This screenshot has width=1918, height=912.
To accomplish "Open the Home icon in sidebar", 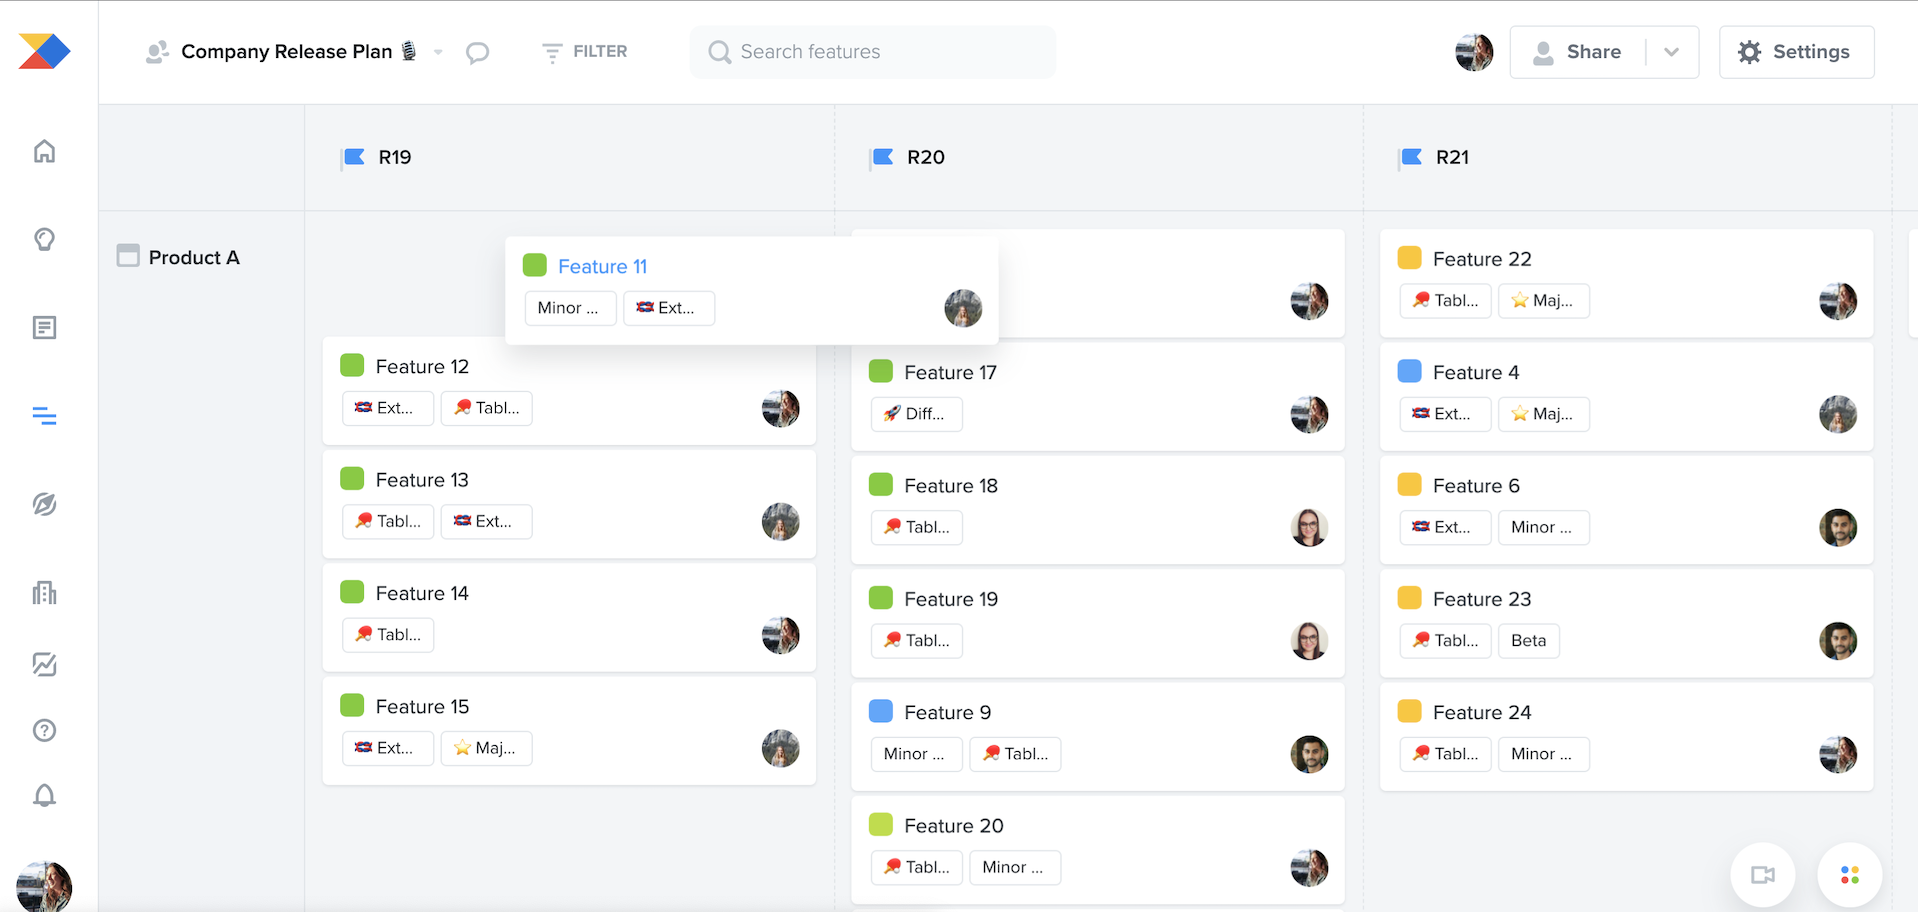I will (x=44, y=151).
